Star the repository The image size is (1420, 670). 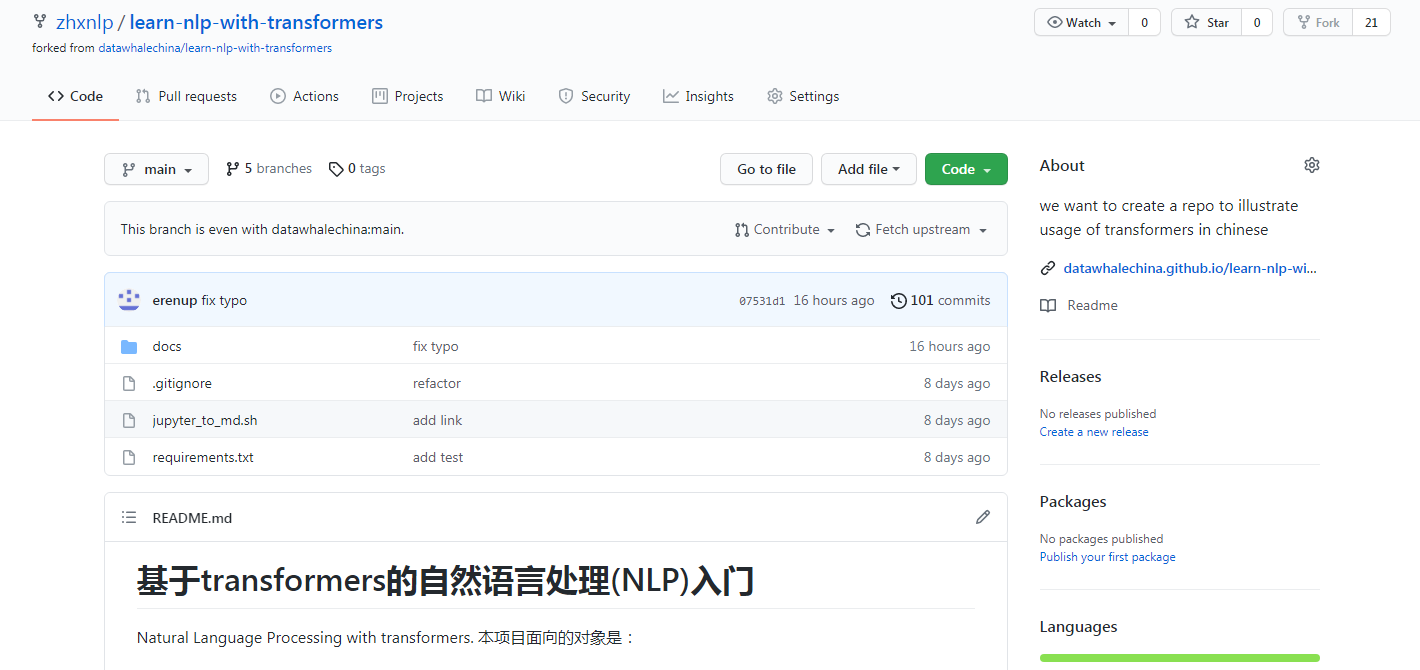[1205, 21]
